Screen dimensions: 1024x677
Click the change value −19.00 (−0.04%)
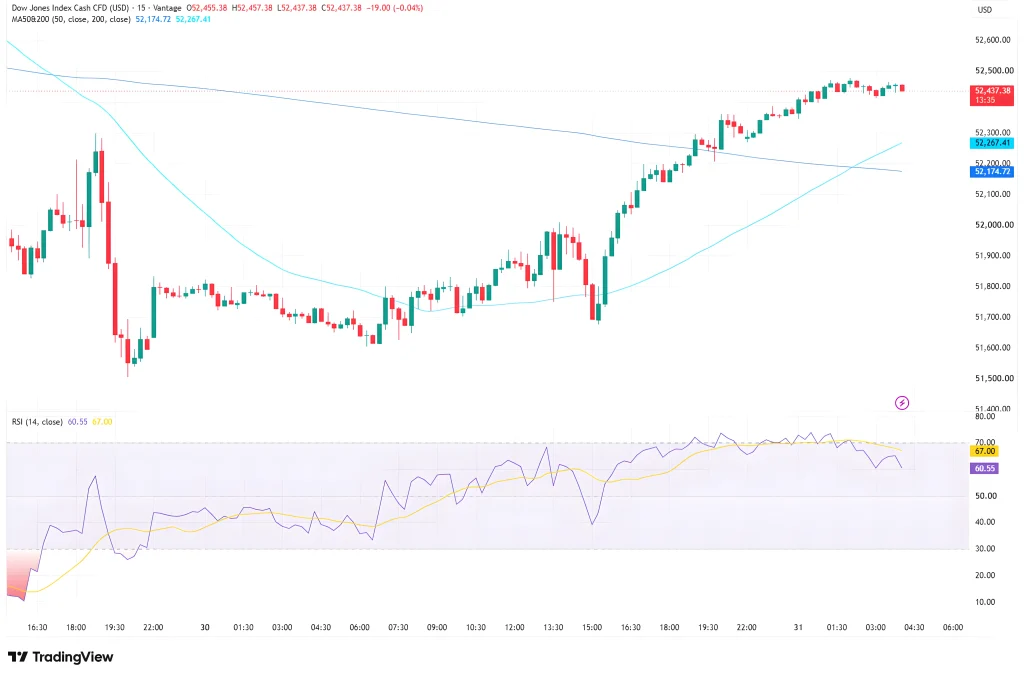[394, 8]
